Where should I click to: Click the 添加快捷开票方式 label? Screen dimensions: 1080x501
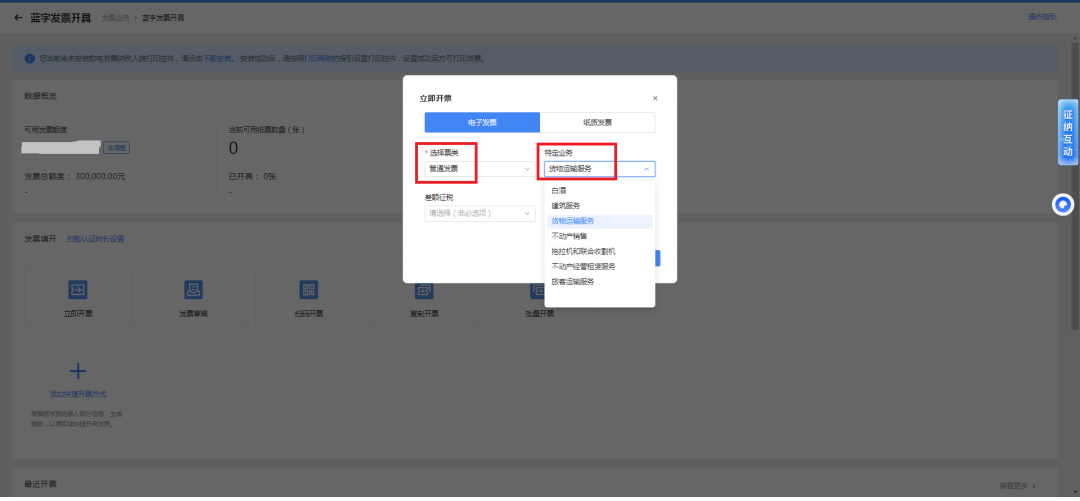click(x=78, y=394)
